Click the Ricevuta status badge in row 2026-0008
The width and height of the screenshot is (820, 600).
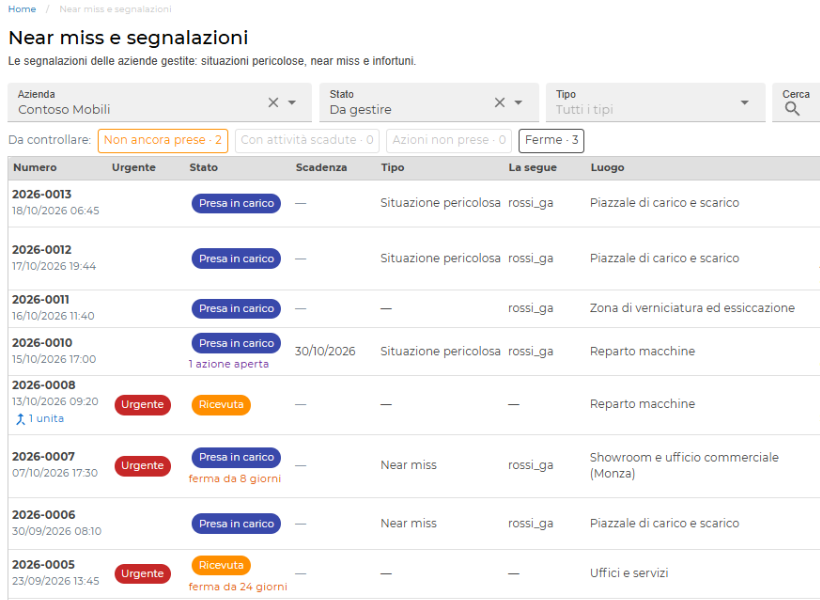221,404
